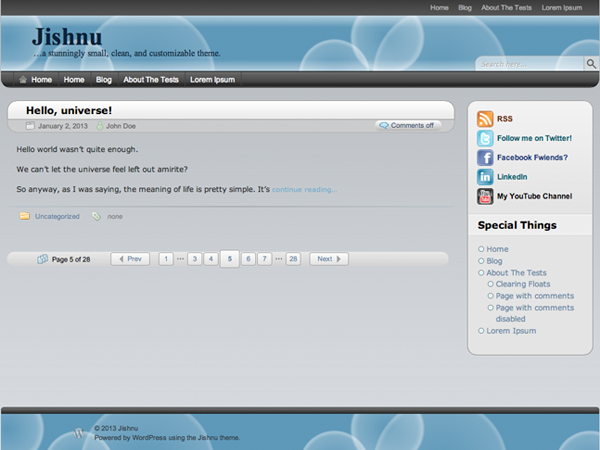Click the RSS feed icon
Screen dimensions: 600x450
(485, 119)
